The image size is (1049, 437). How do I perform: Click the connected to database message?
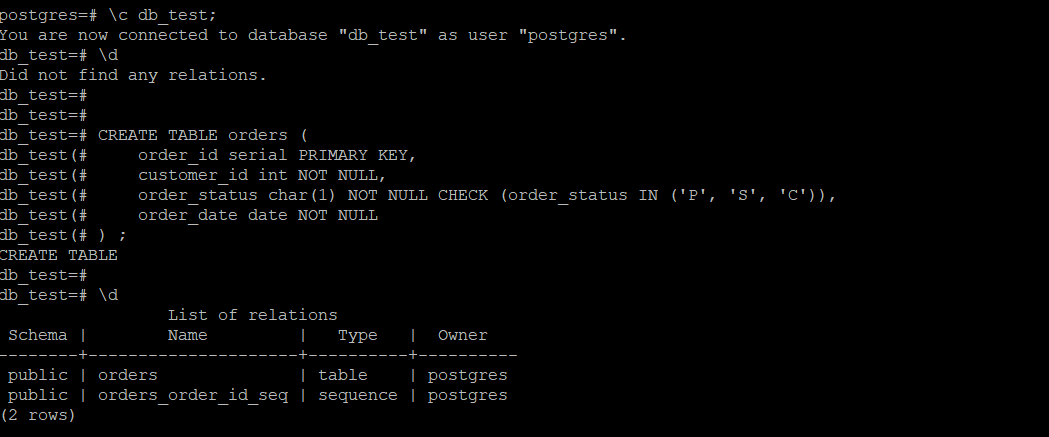coord(313,35)
